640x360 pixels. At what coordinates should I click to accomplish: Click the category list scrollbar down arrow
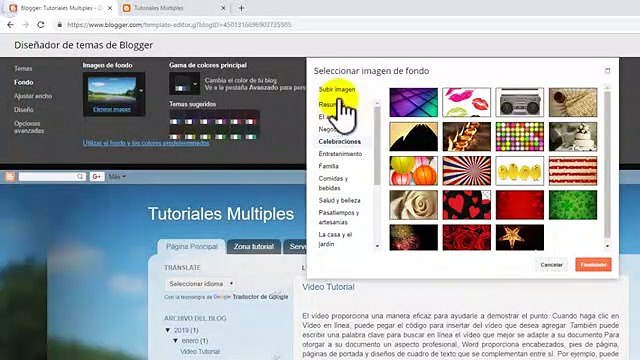click(377, 246)
